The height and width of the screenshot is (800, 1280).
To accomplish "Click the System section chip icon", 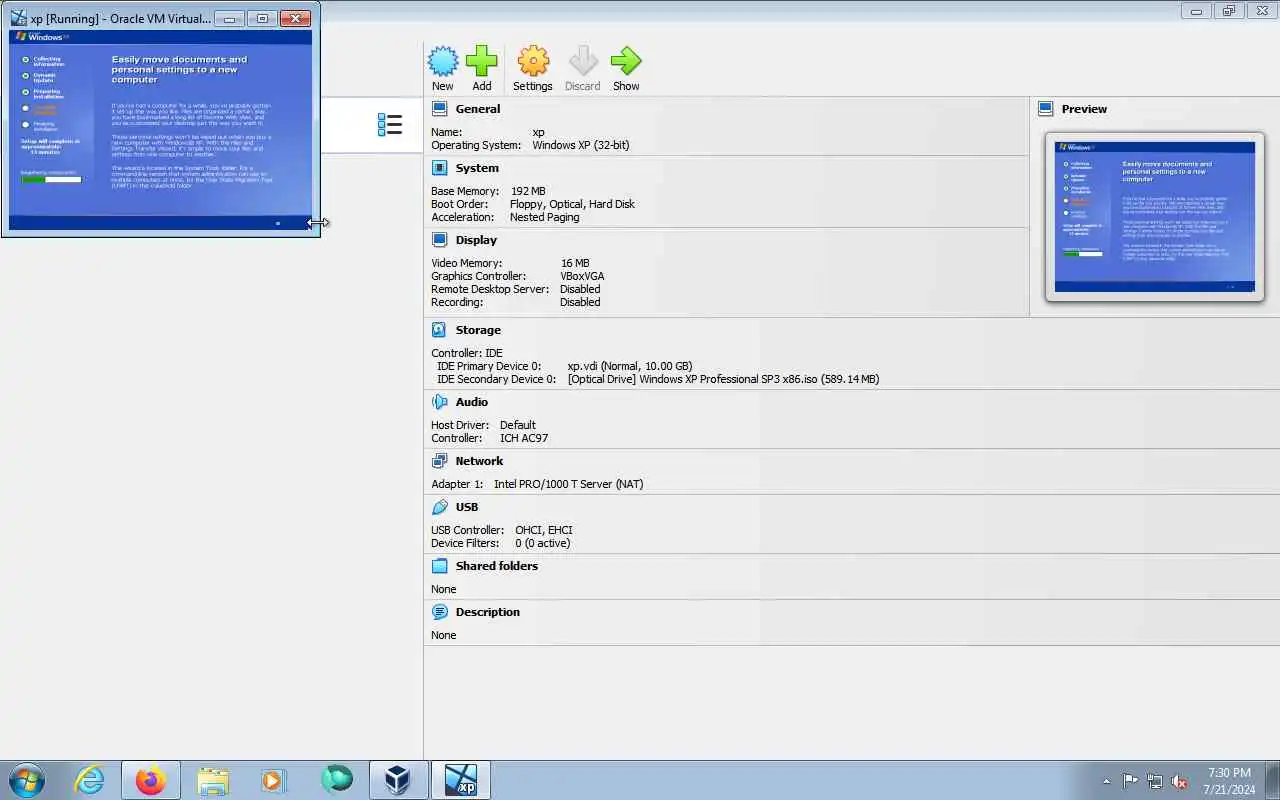I will [439, 168].
